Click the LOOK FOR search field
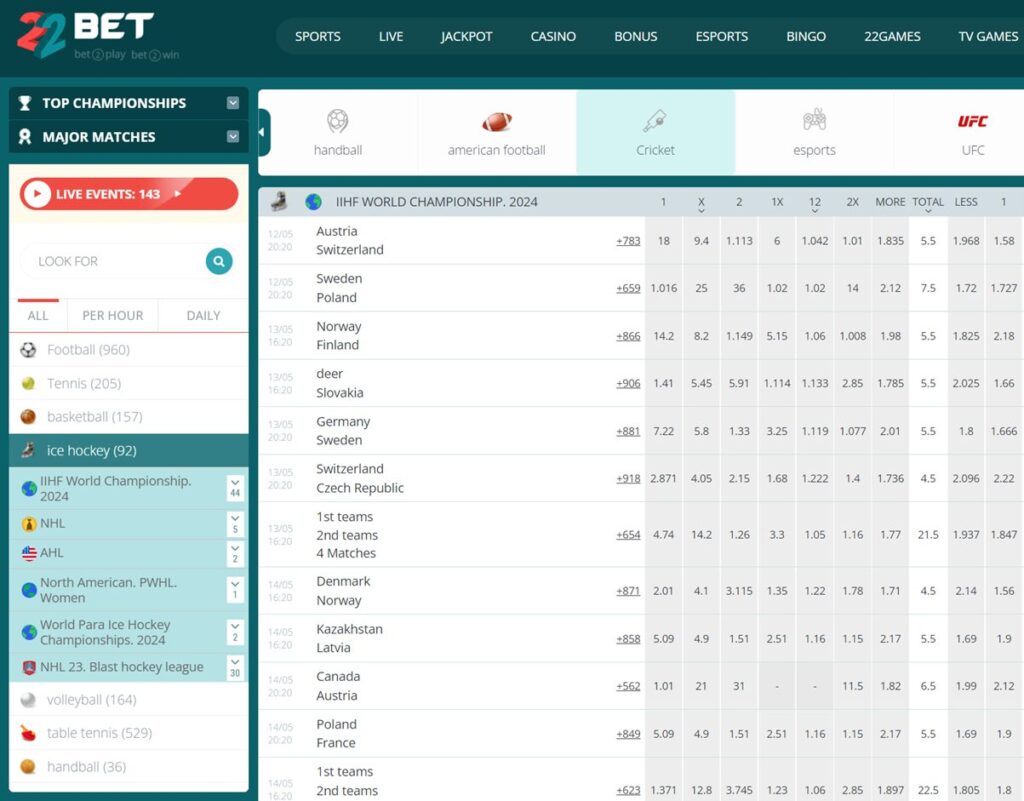The image size is (1024, 801). (x=114, y=261)
